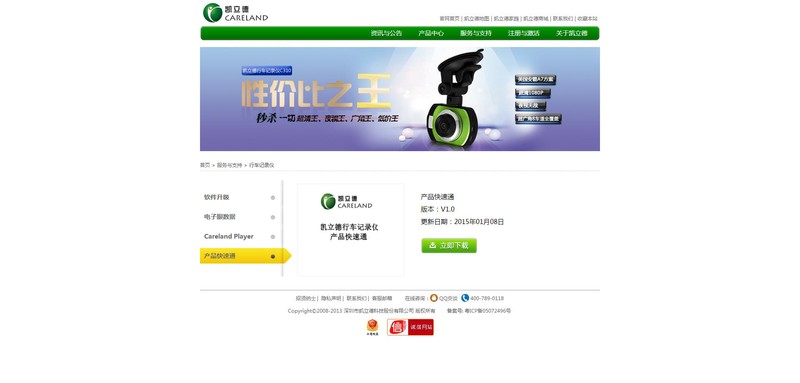The width and height of the screenshot is (800, 383).
Task: Open the 客服邮箱 footer link
Action: click(382, 298)
